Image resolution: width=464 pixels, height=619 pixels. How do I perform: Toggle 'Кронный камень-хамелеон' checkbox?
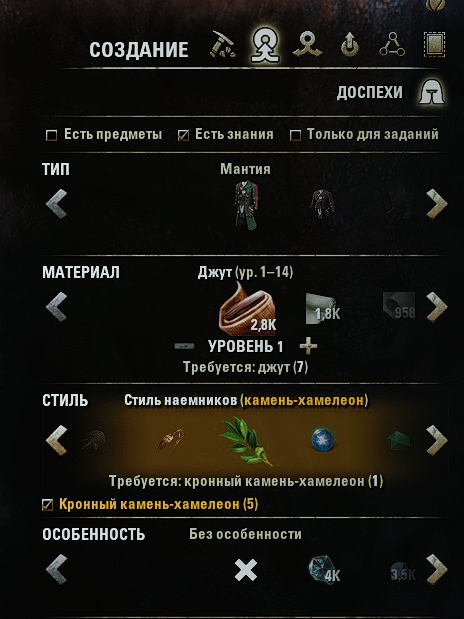point(47,505)
